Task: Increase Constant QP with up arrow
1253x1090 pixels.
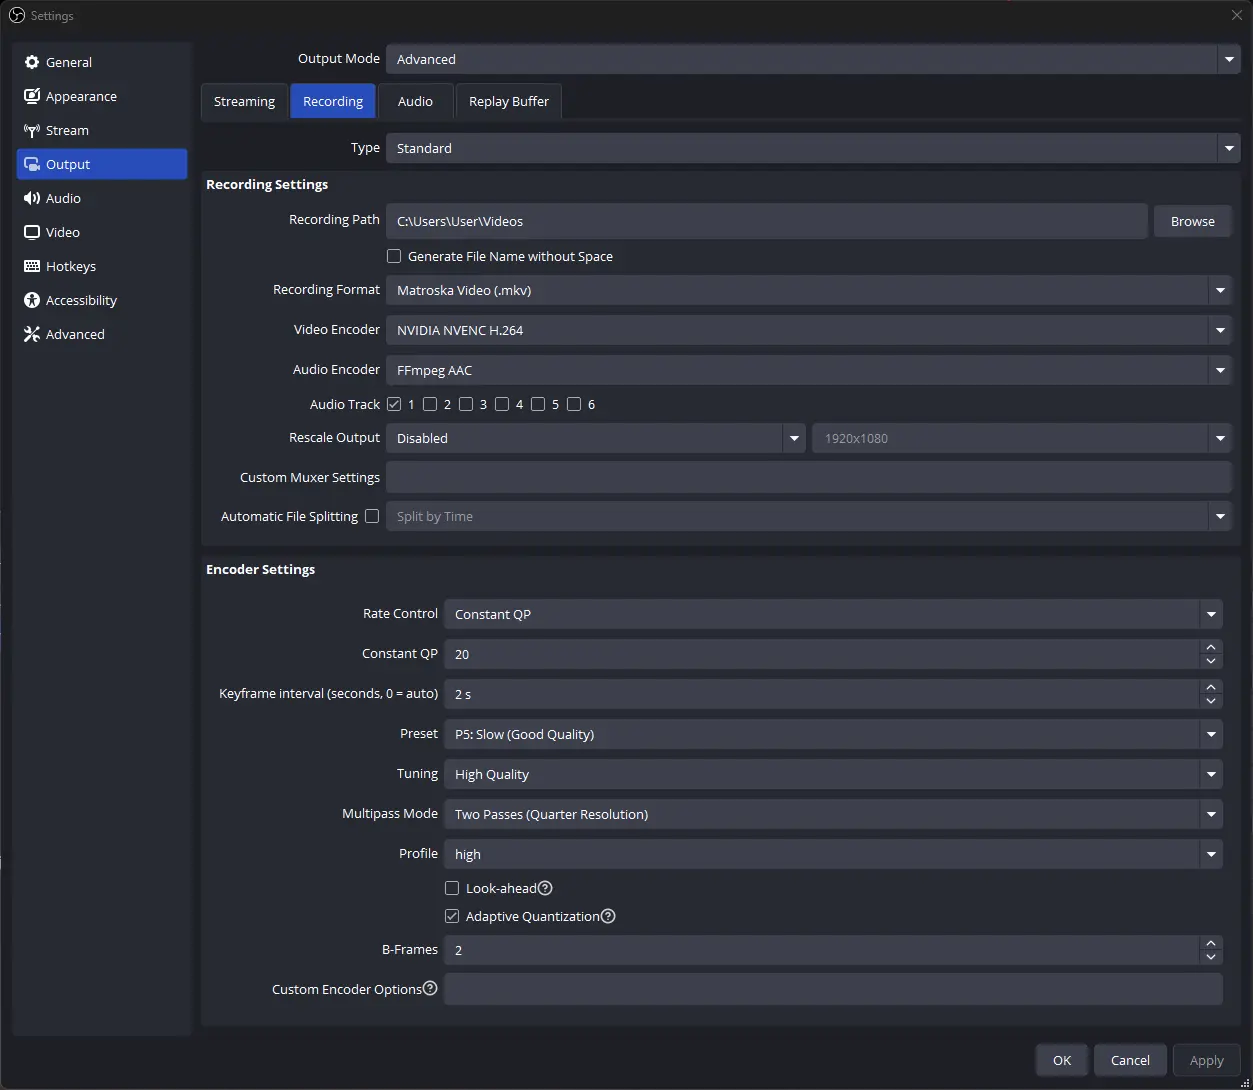Action: [x=1211, y=647]
